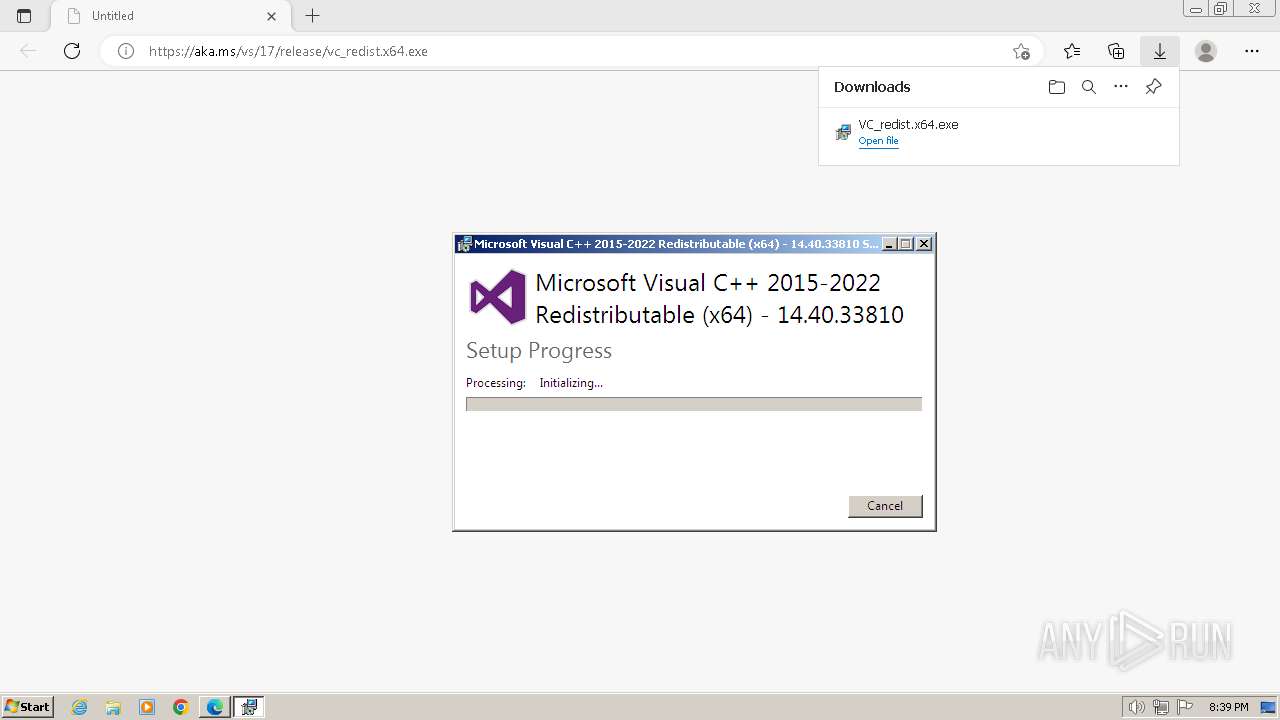Image resolution: width=1280 pixels, height=720 pixels.
Task: Open Windows Media Player from taskbar
Action: coord(147,707)
